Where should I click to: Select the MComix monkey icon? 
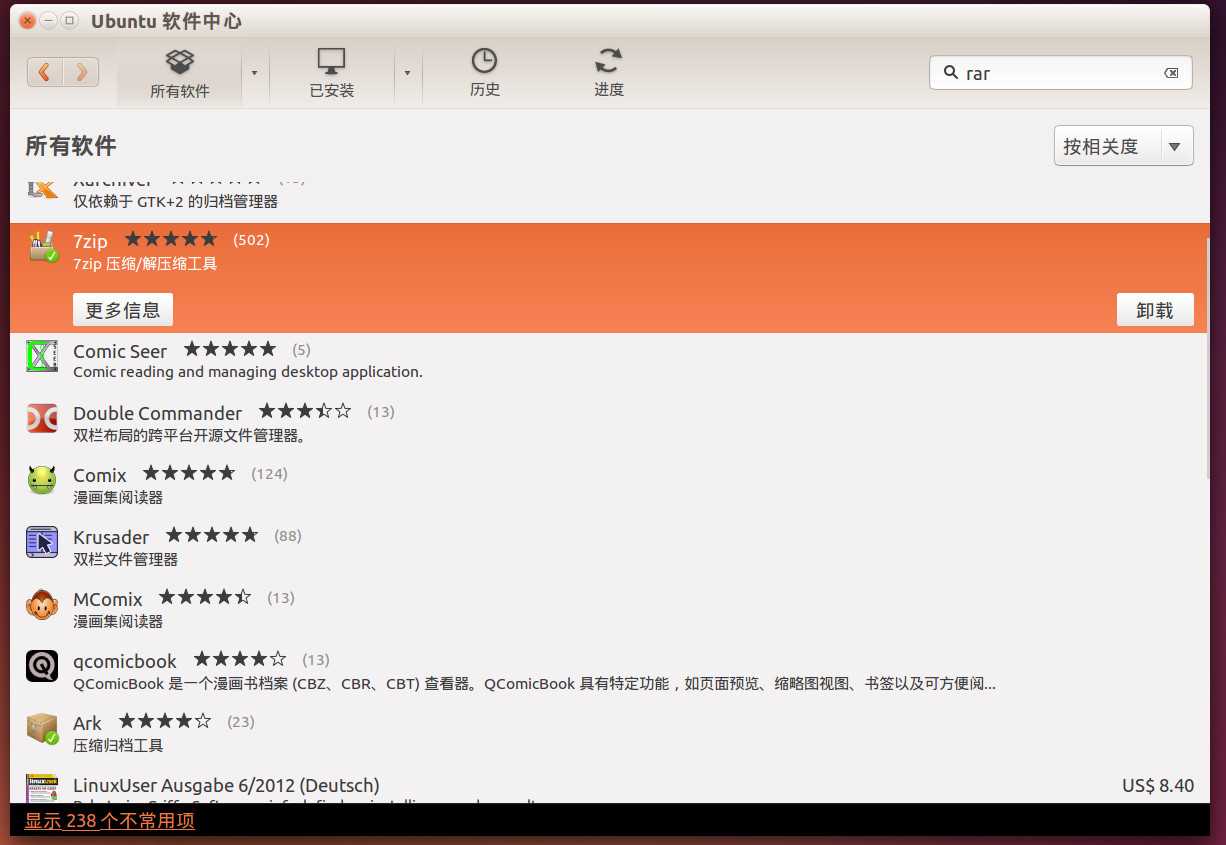tap(42, 604)
